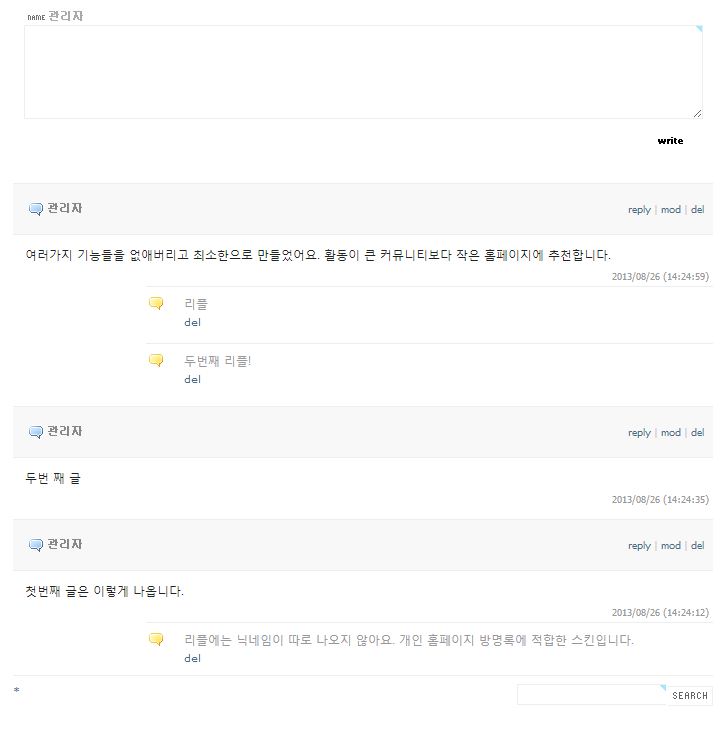Delete the '리플' reply comment

pos(193,323)
